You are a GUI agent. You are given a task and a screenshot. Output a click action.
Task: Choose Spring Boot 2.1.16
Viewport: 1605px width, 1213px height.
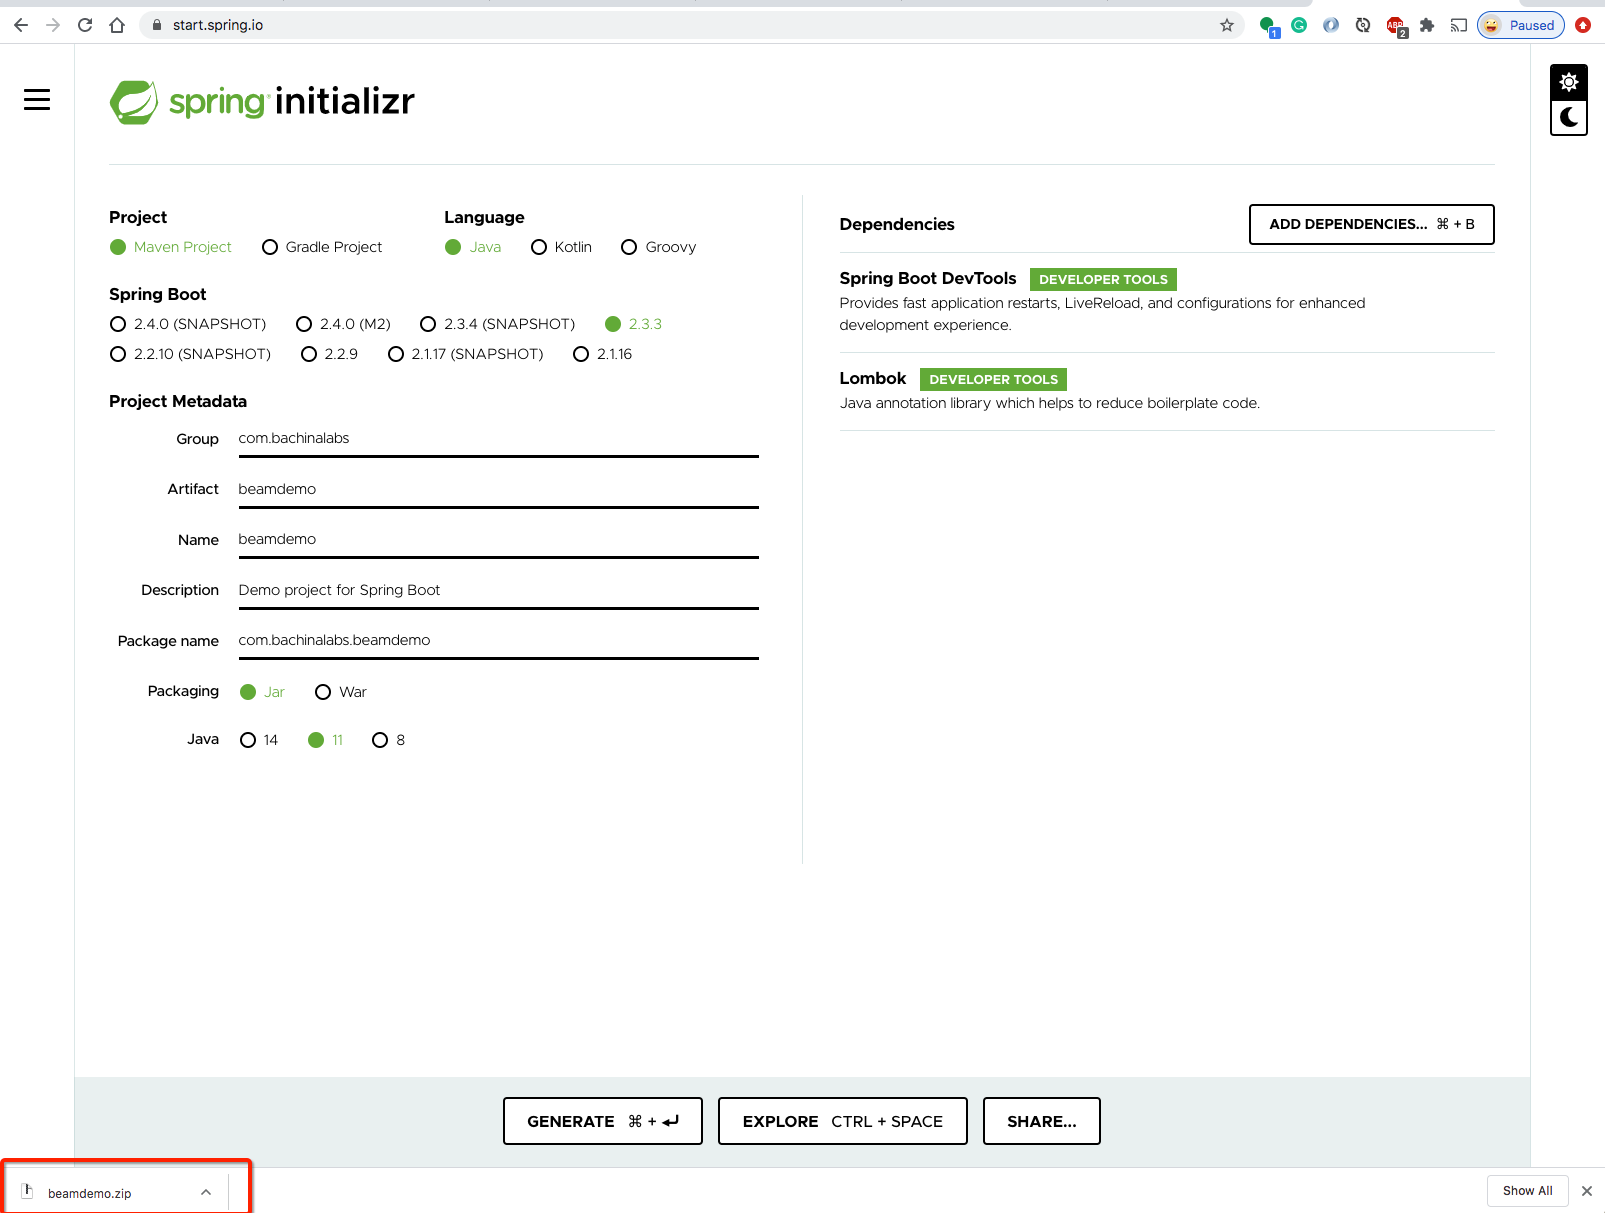602,354
